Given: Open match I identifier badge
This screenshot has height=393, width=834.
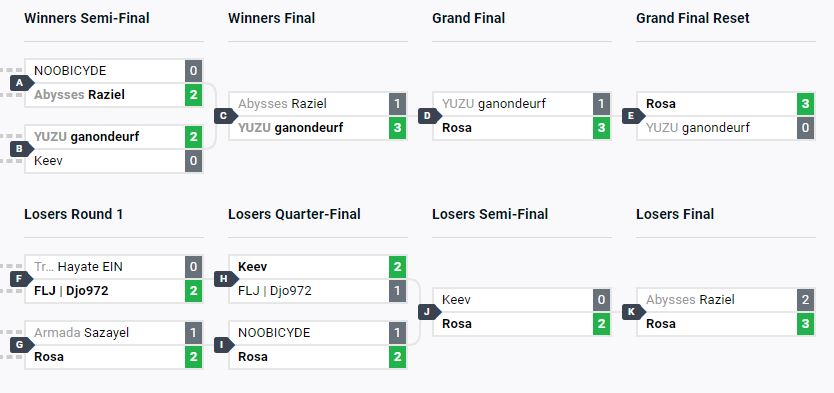Looking at the screenshot, I should tap(226, 345).
